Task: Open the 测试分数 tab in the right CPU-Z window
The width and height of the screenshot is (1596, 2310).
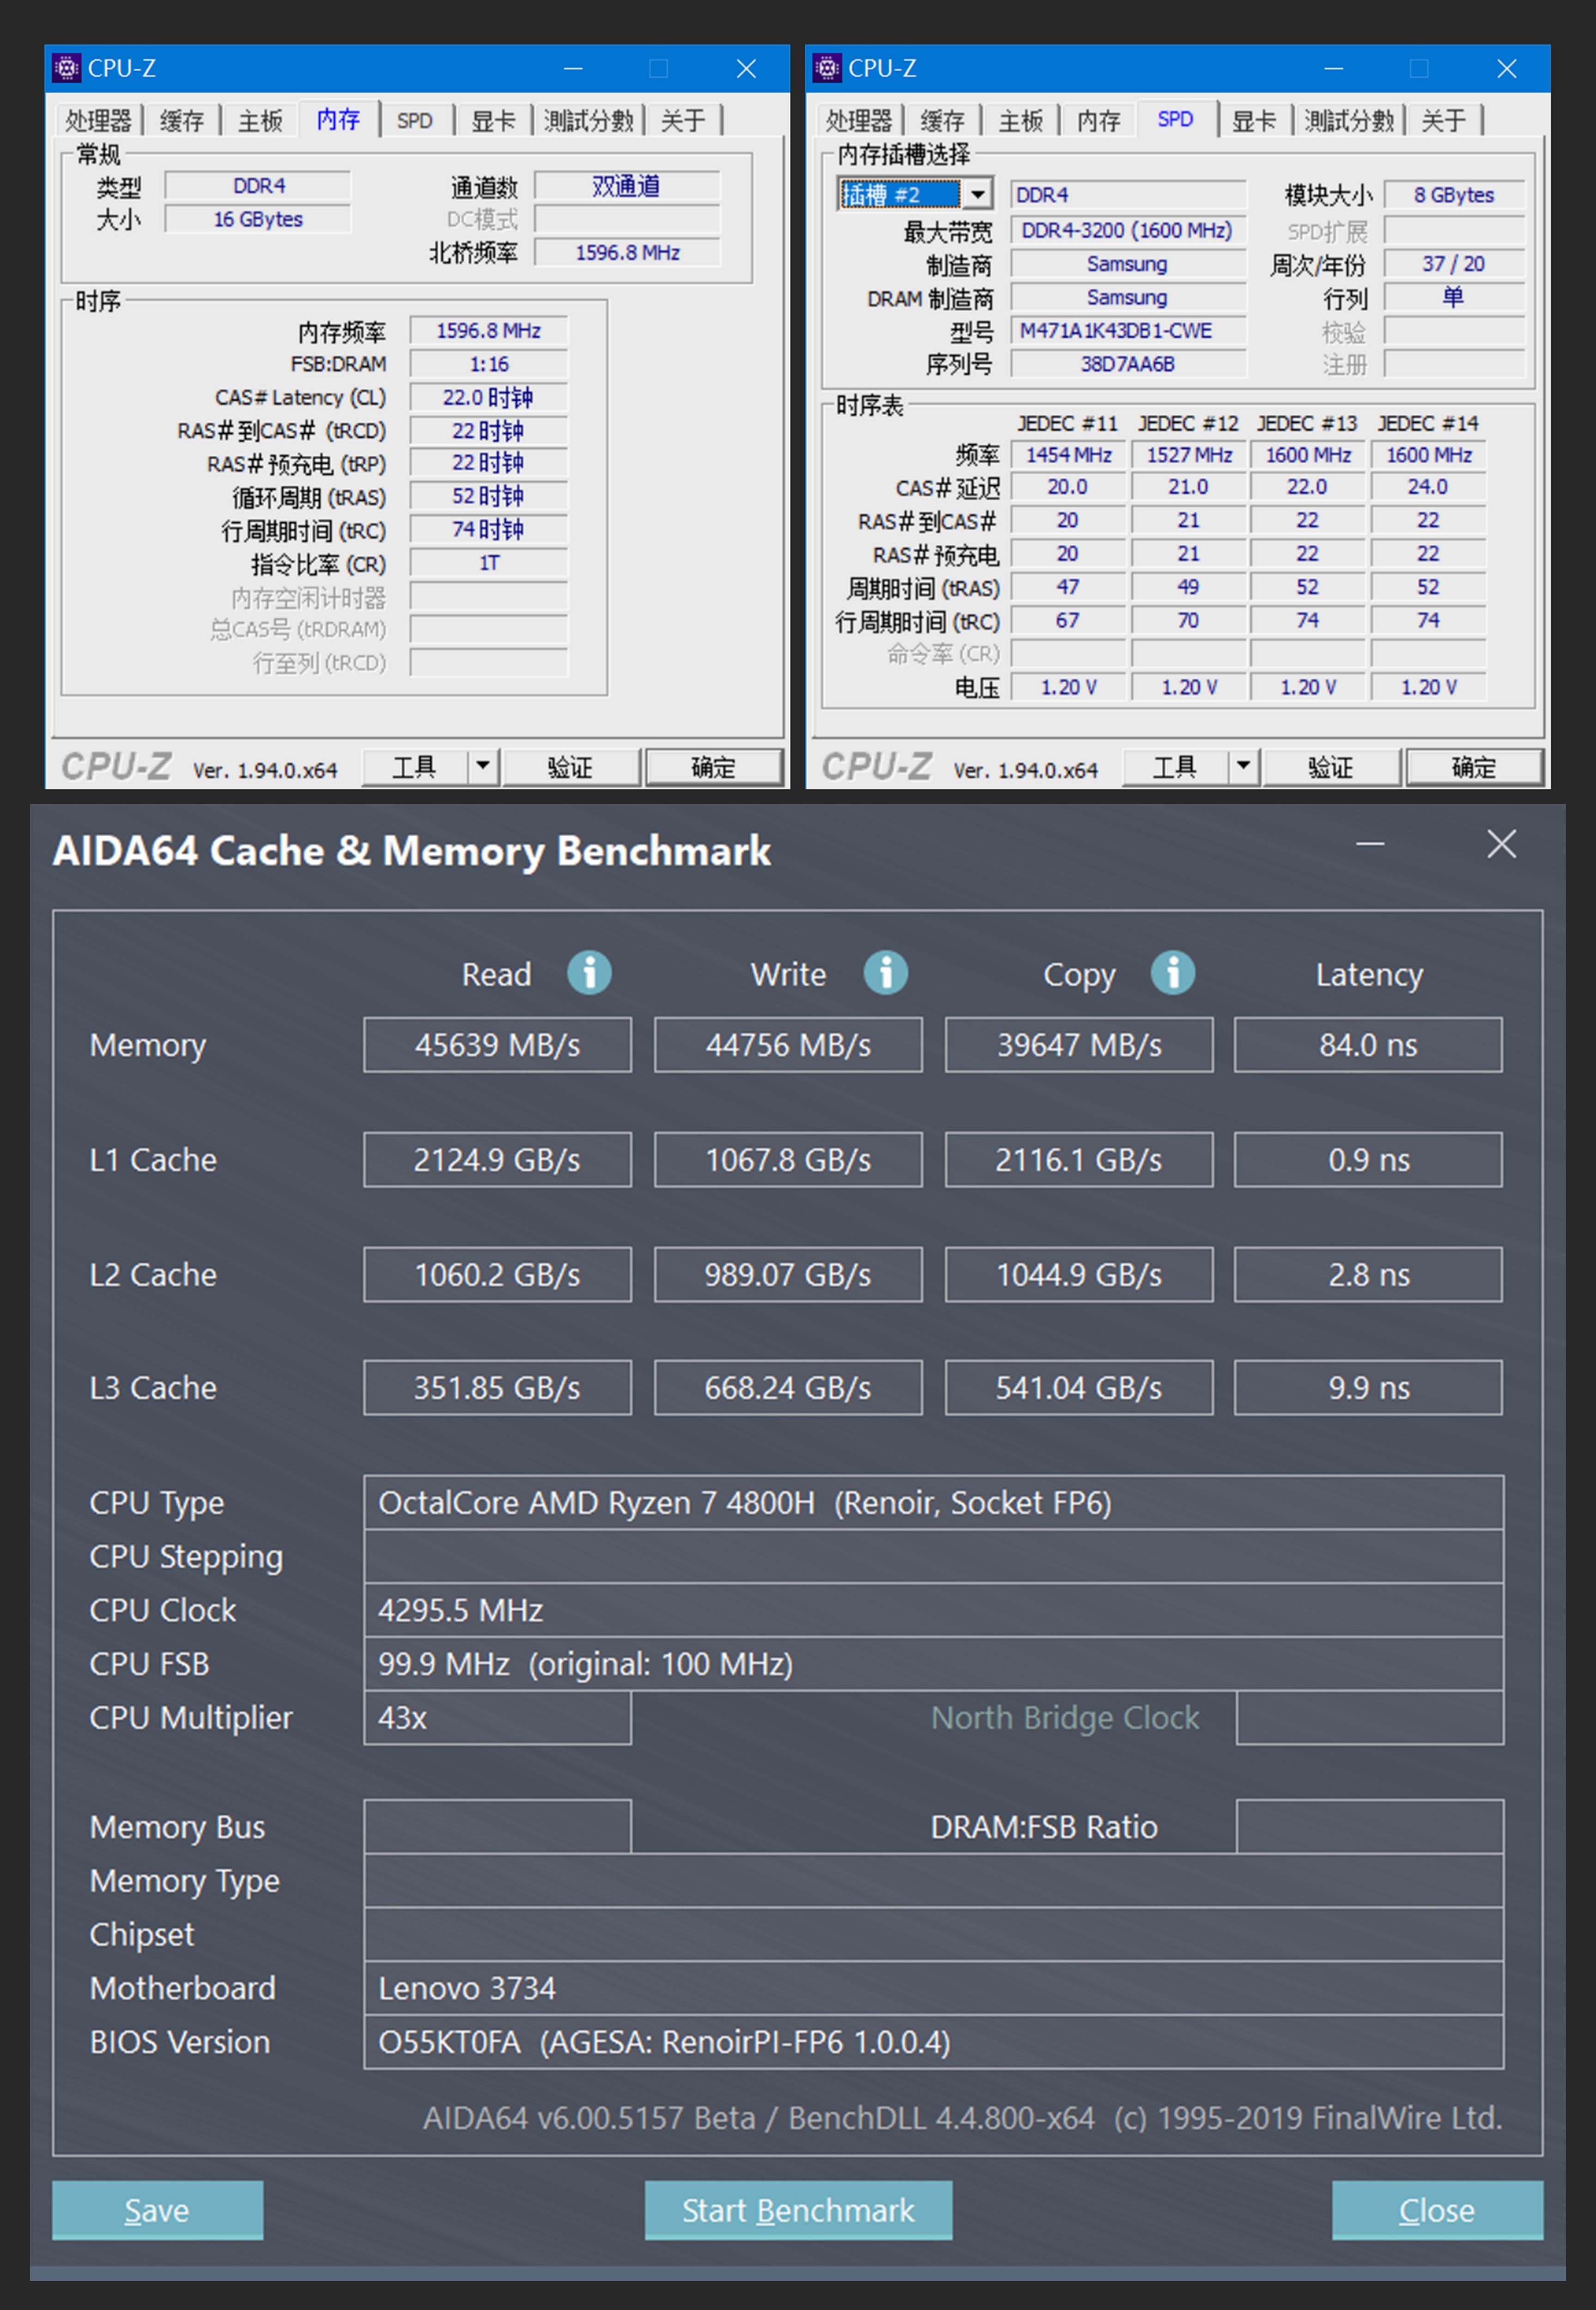Action: click(1348, 119)
